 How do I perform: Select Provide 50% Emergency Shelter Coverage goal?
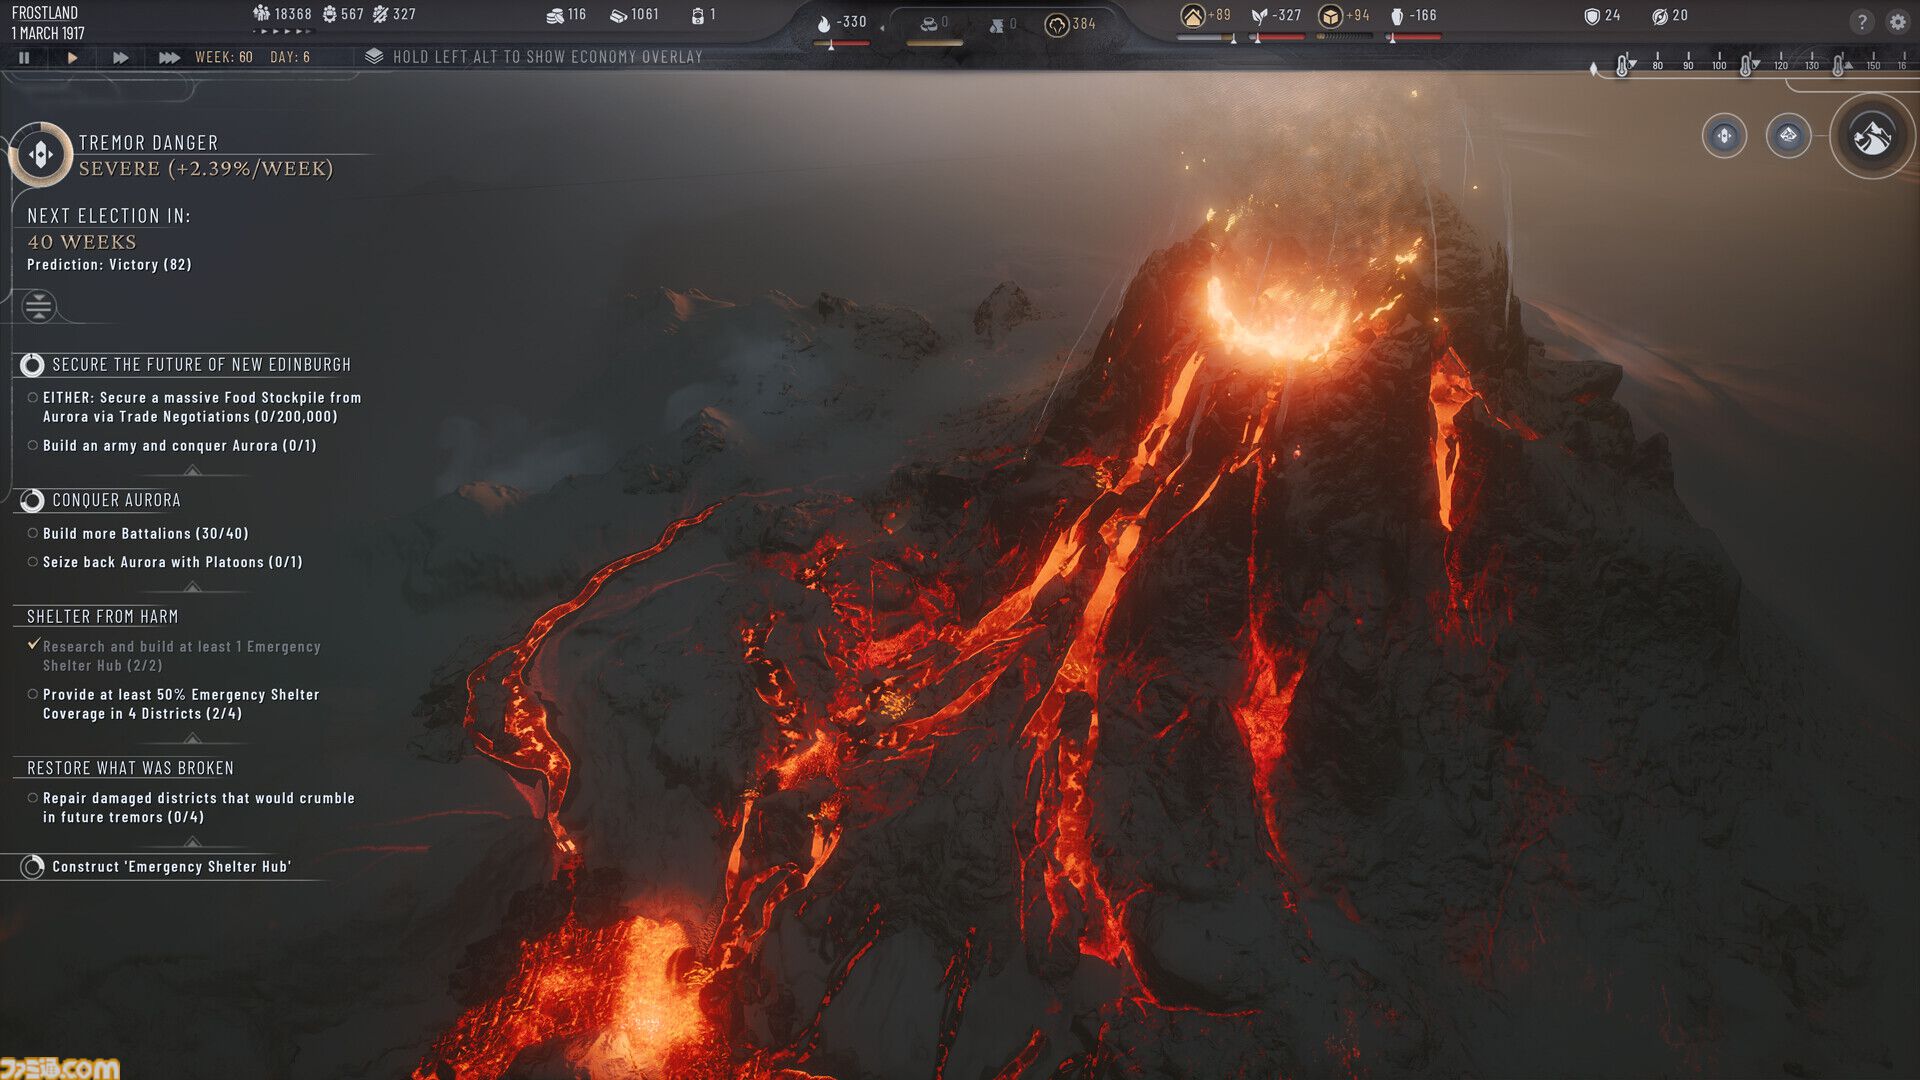pos(174,704)
